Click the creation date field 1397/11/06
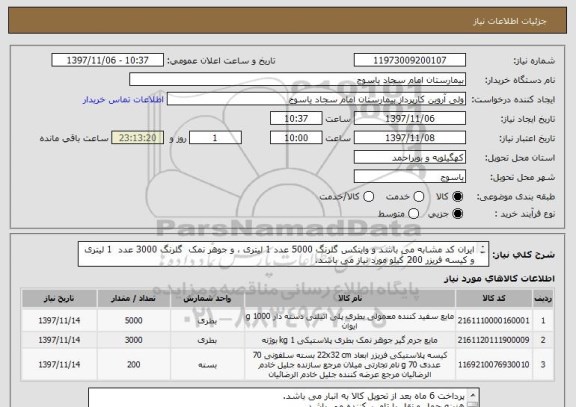 pos(410,119)
